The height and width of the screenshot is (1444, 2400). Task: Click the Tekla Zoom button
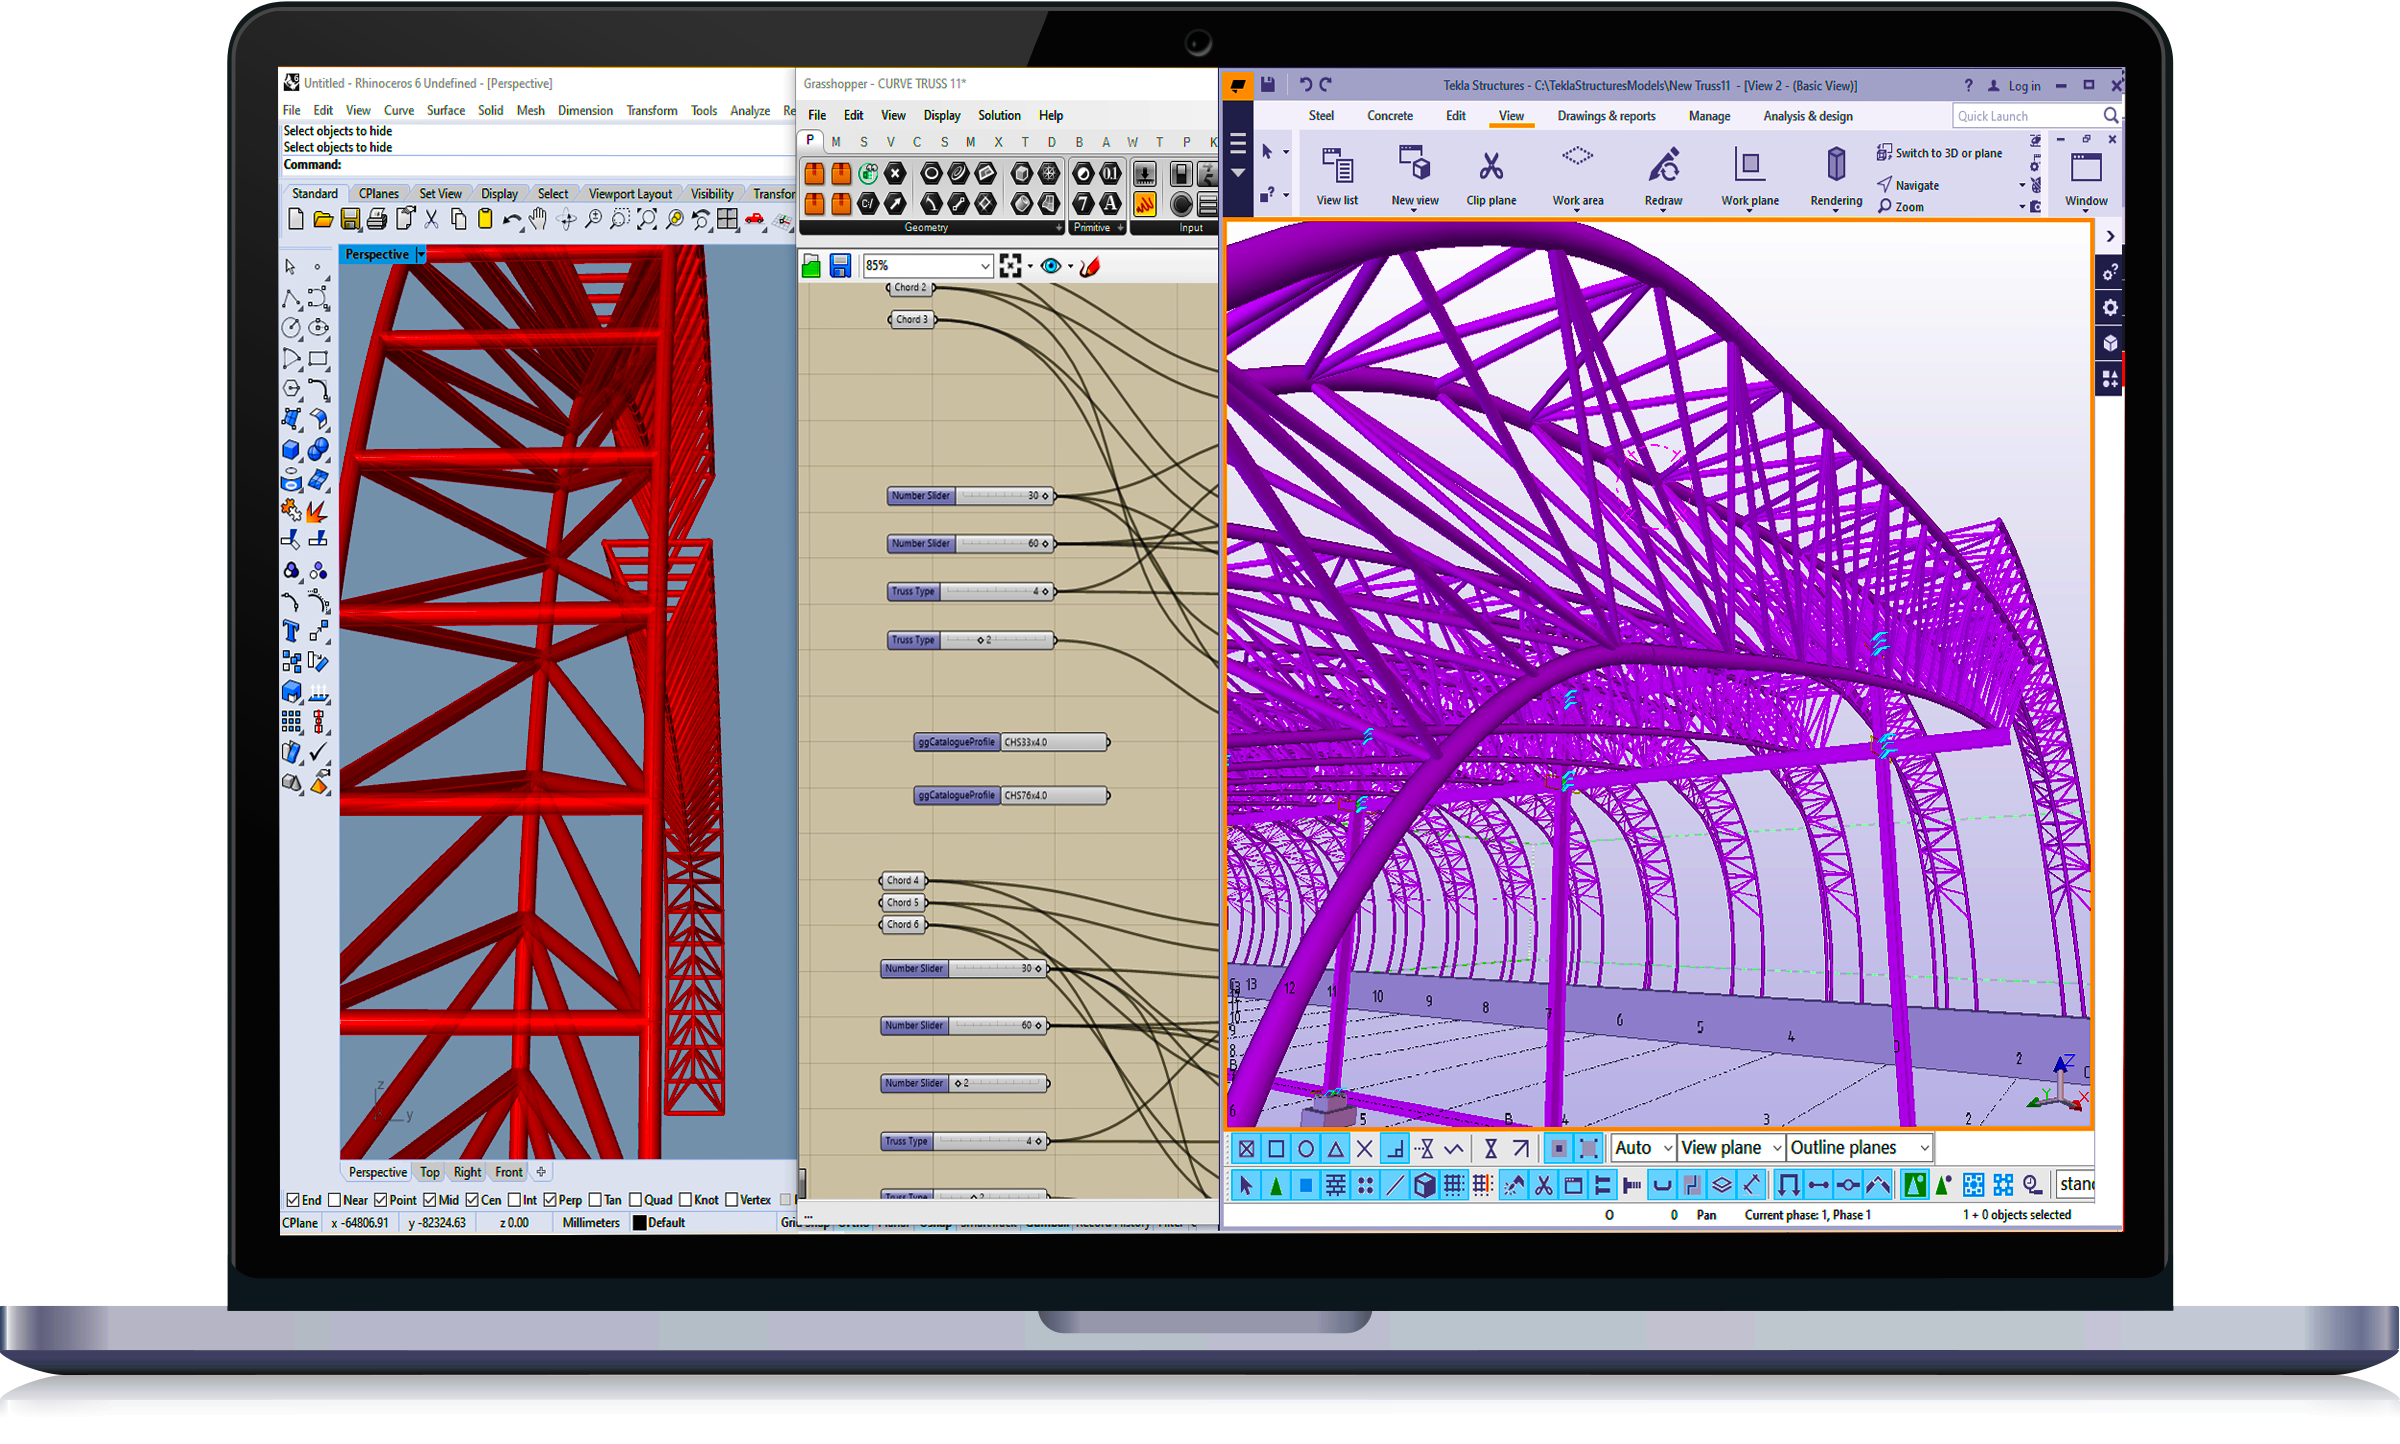click(x=1901, y=207)
